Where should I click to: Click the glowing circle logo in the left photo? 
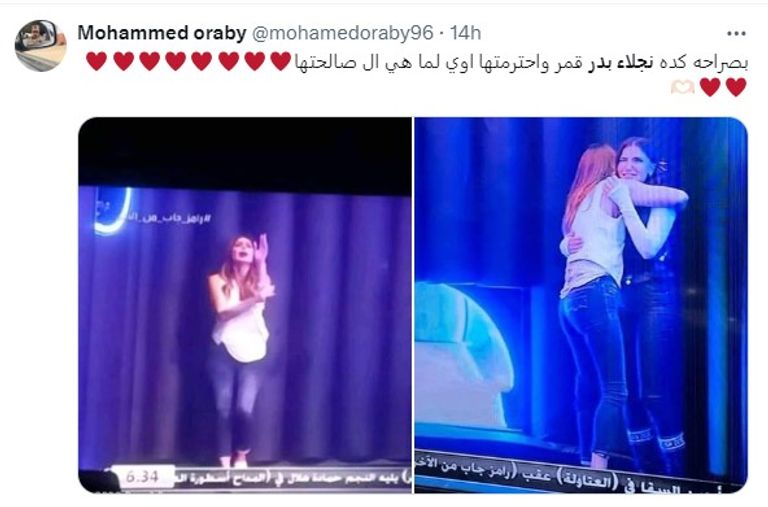pyautogui.click(x=112, y=211)
